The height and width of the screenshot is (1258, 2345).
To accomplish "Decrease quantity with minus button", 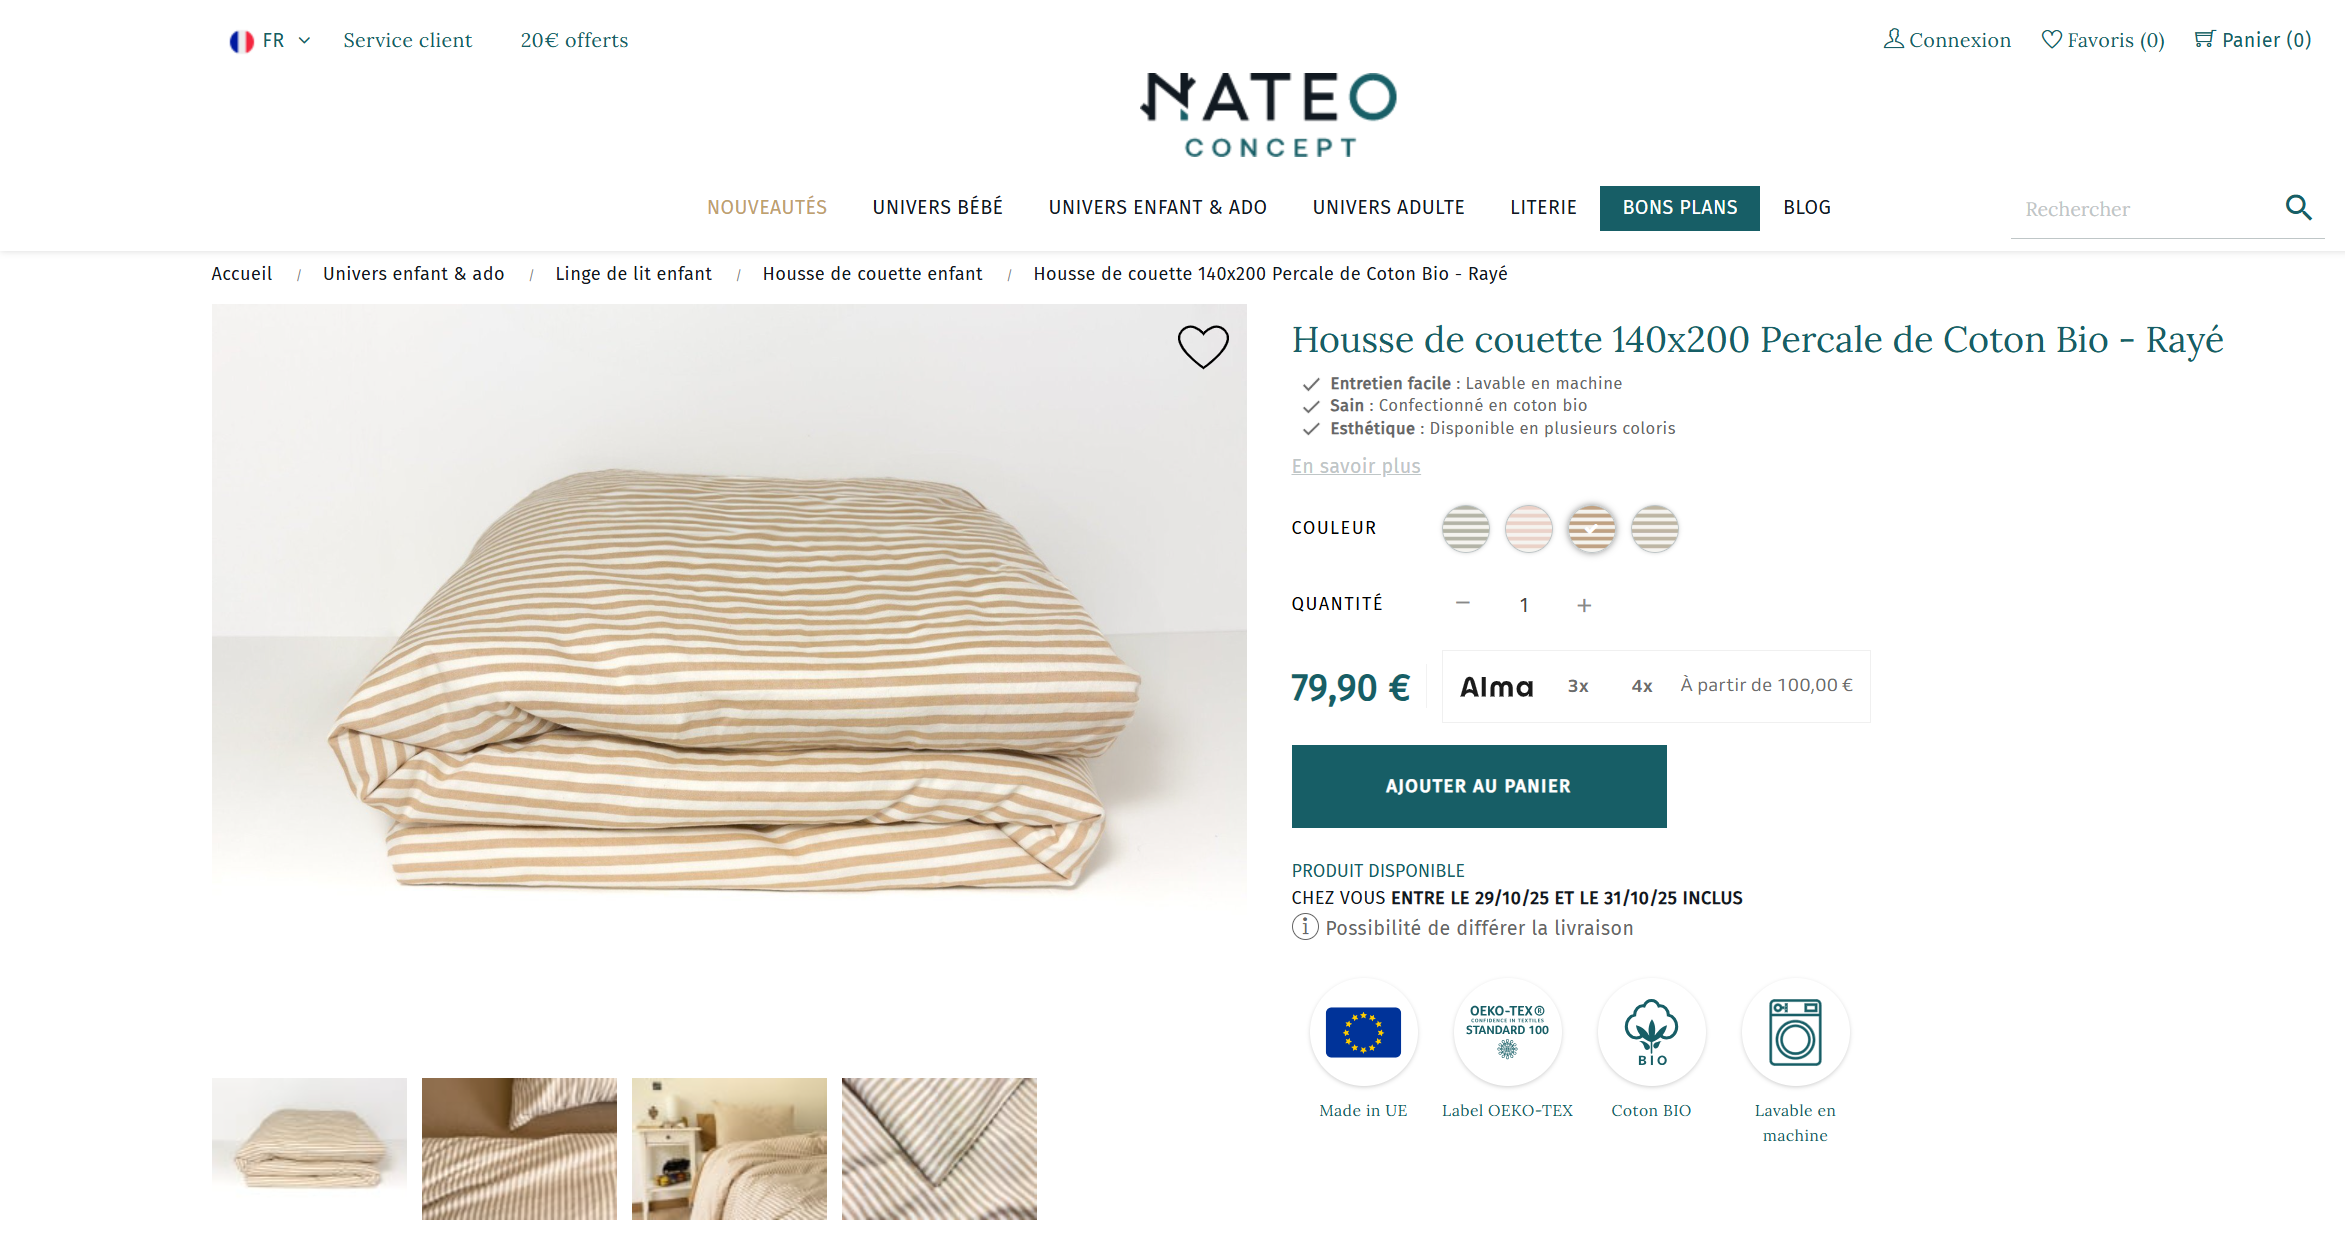I will click(x=1463, y=603).
